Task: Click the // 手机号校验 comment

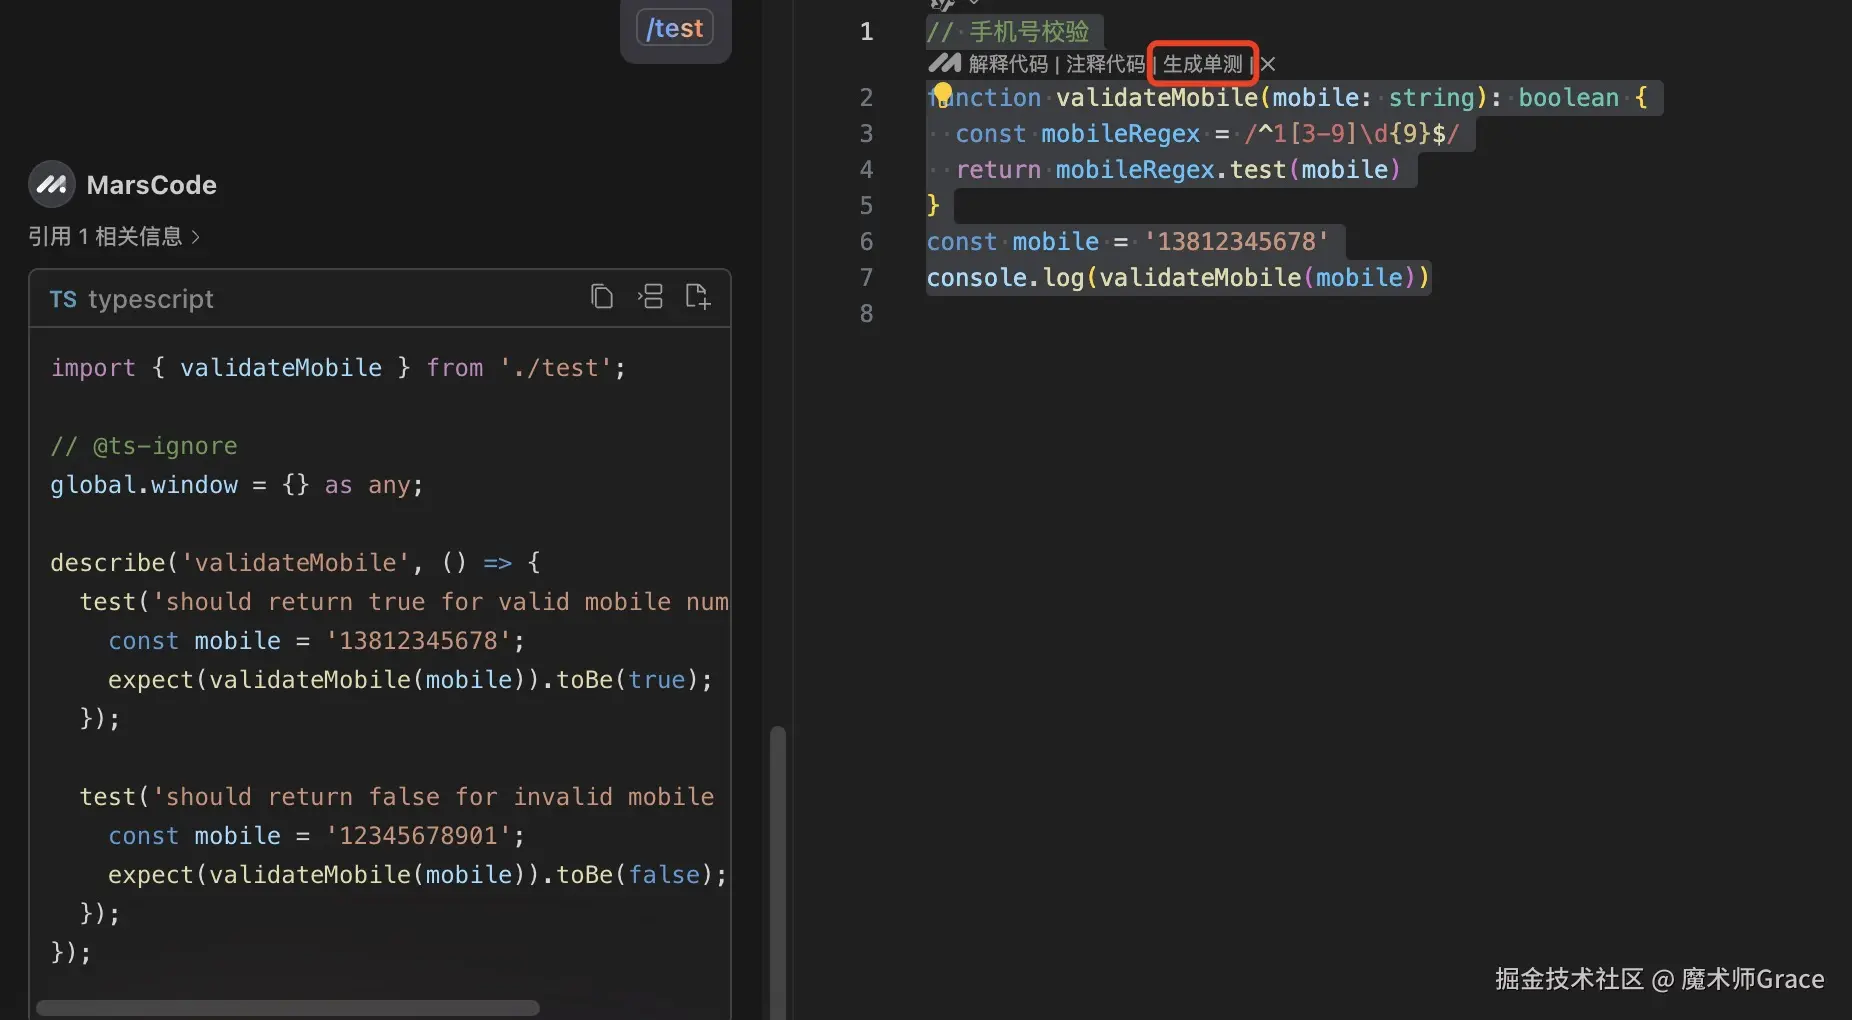Action: 1008,32
